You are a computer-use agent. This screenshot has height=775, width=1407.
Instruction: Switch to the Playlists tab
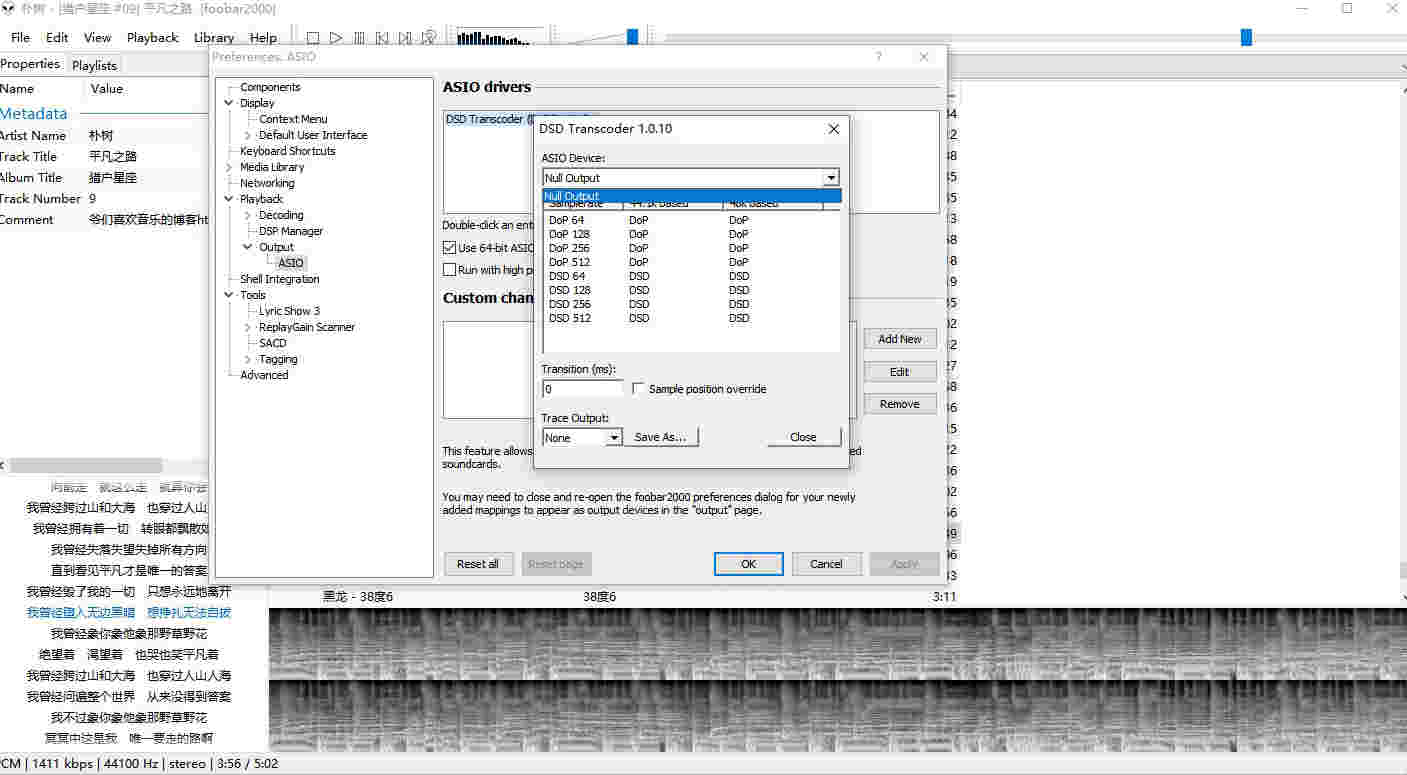[x=94, y=65]
